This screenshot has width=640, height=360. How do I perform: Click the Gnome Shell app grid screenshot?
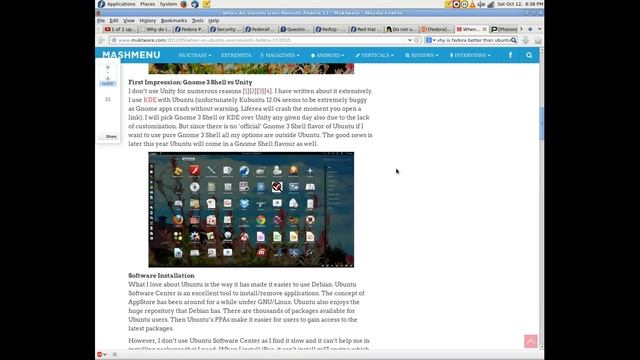(251, 209)
